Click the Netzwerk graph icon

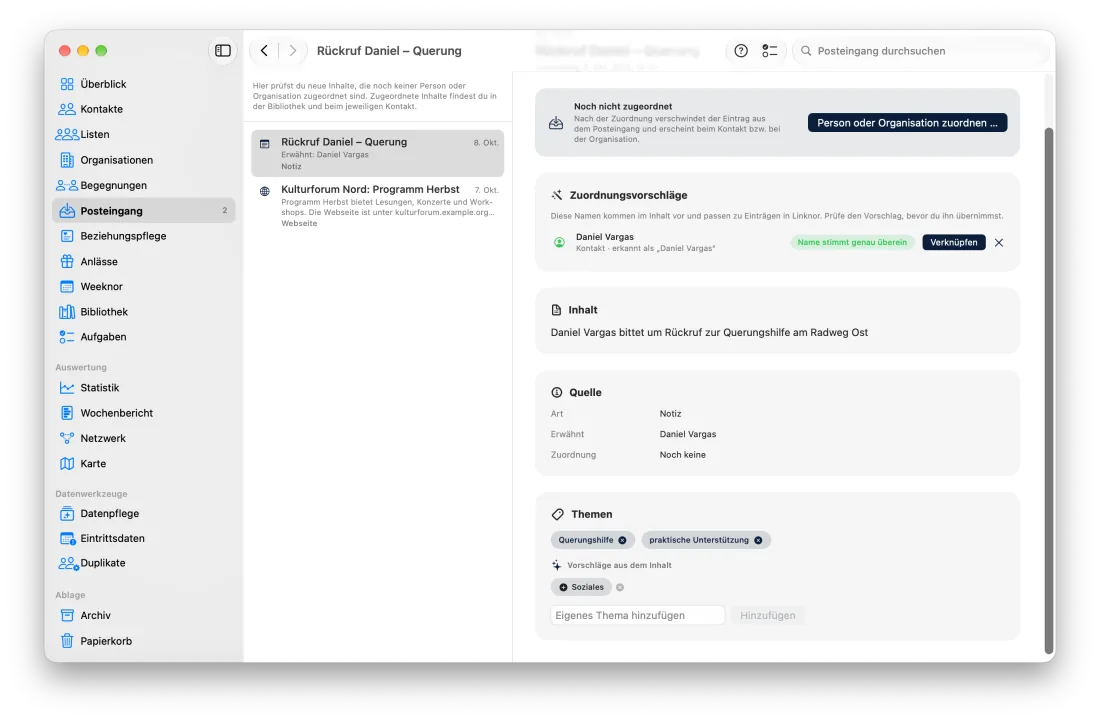click(67, 438)
